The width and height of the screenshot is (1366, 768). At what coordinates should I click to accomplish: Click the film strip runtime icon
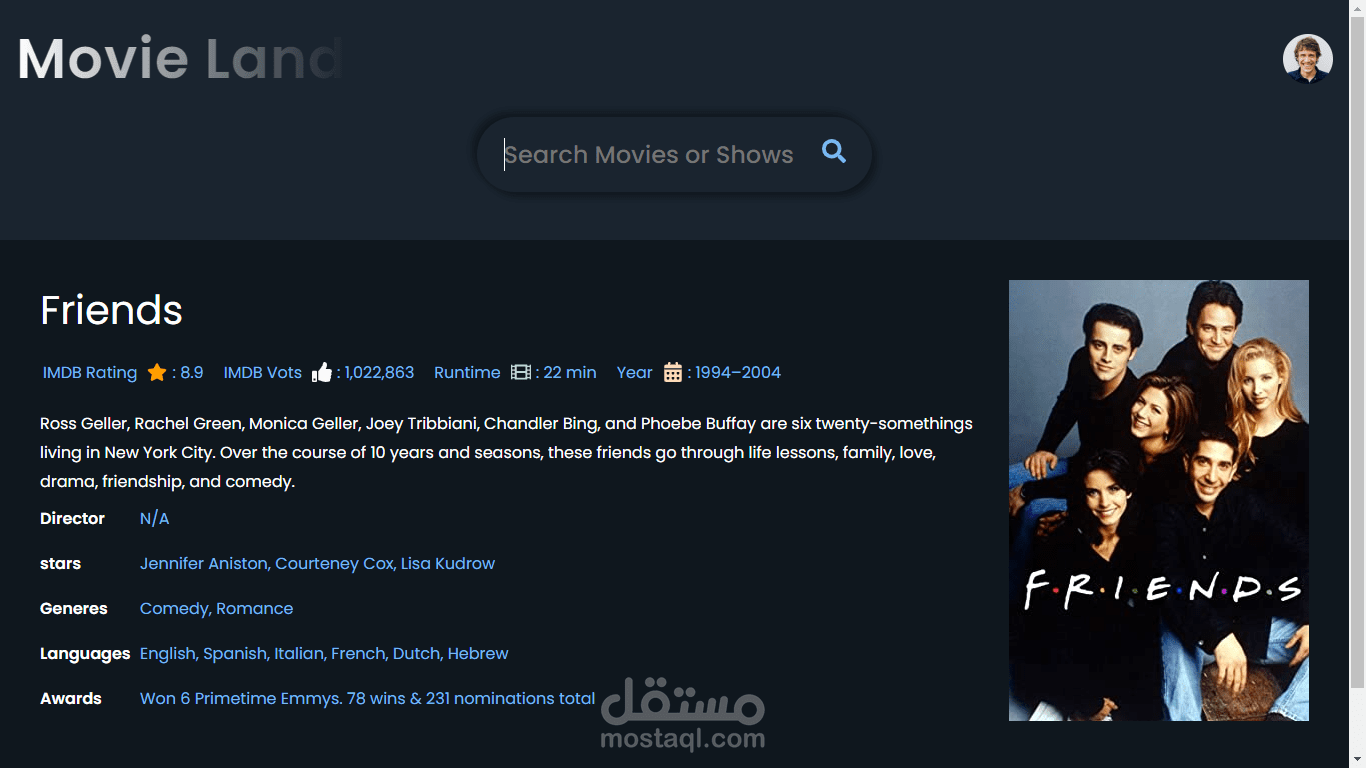[x=521, y=372]
